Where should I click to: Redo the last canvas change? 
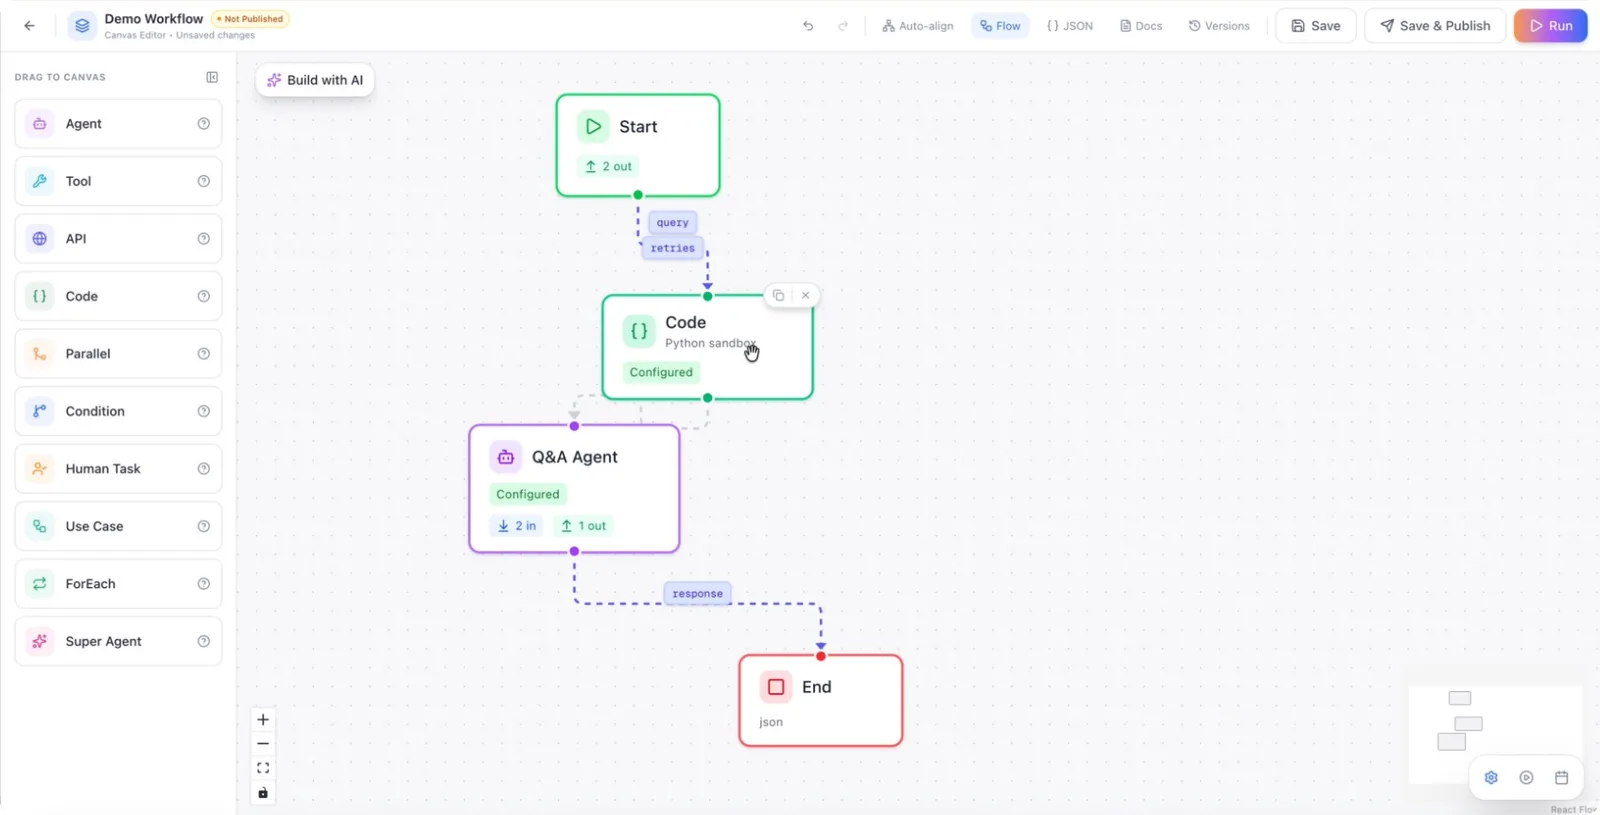(x=843, y=26)
